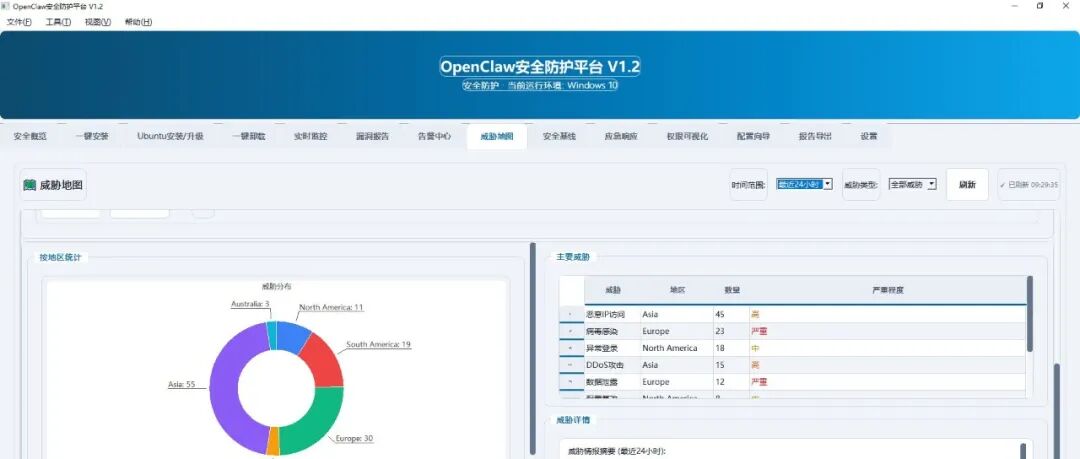Switch to the 告警中心 tab

point(434,136)
